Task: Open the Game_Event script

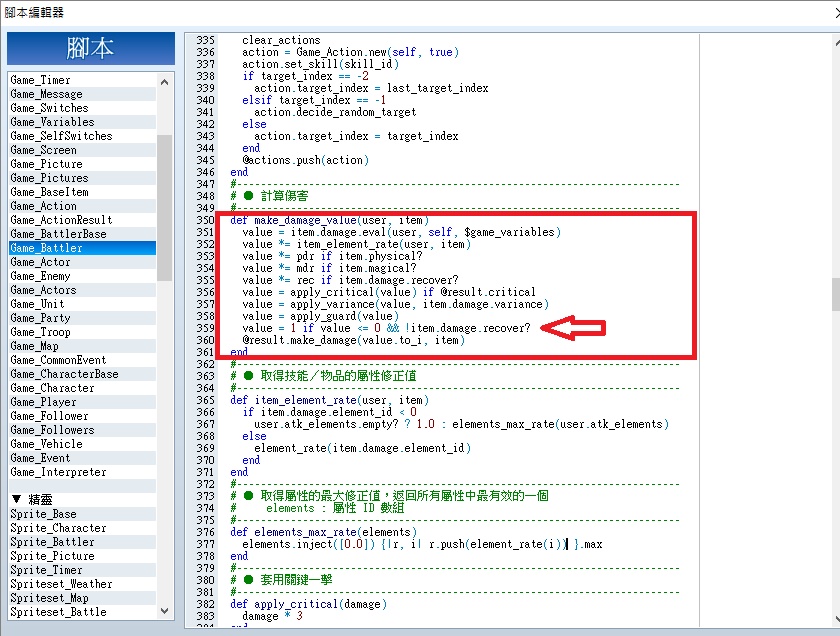Action: 82,458
